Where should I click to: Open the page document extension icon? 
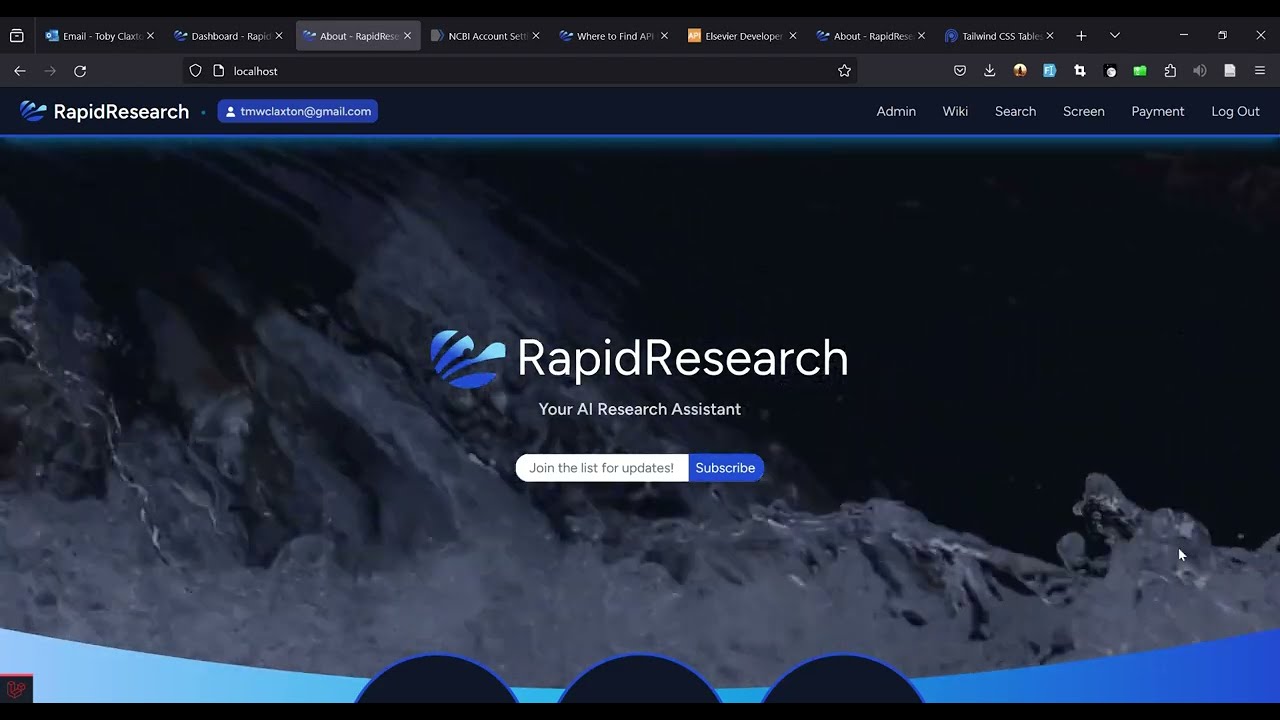point(1230,71)
